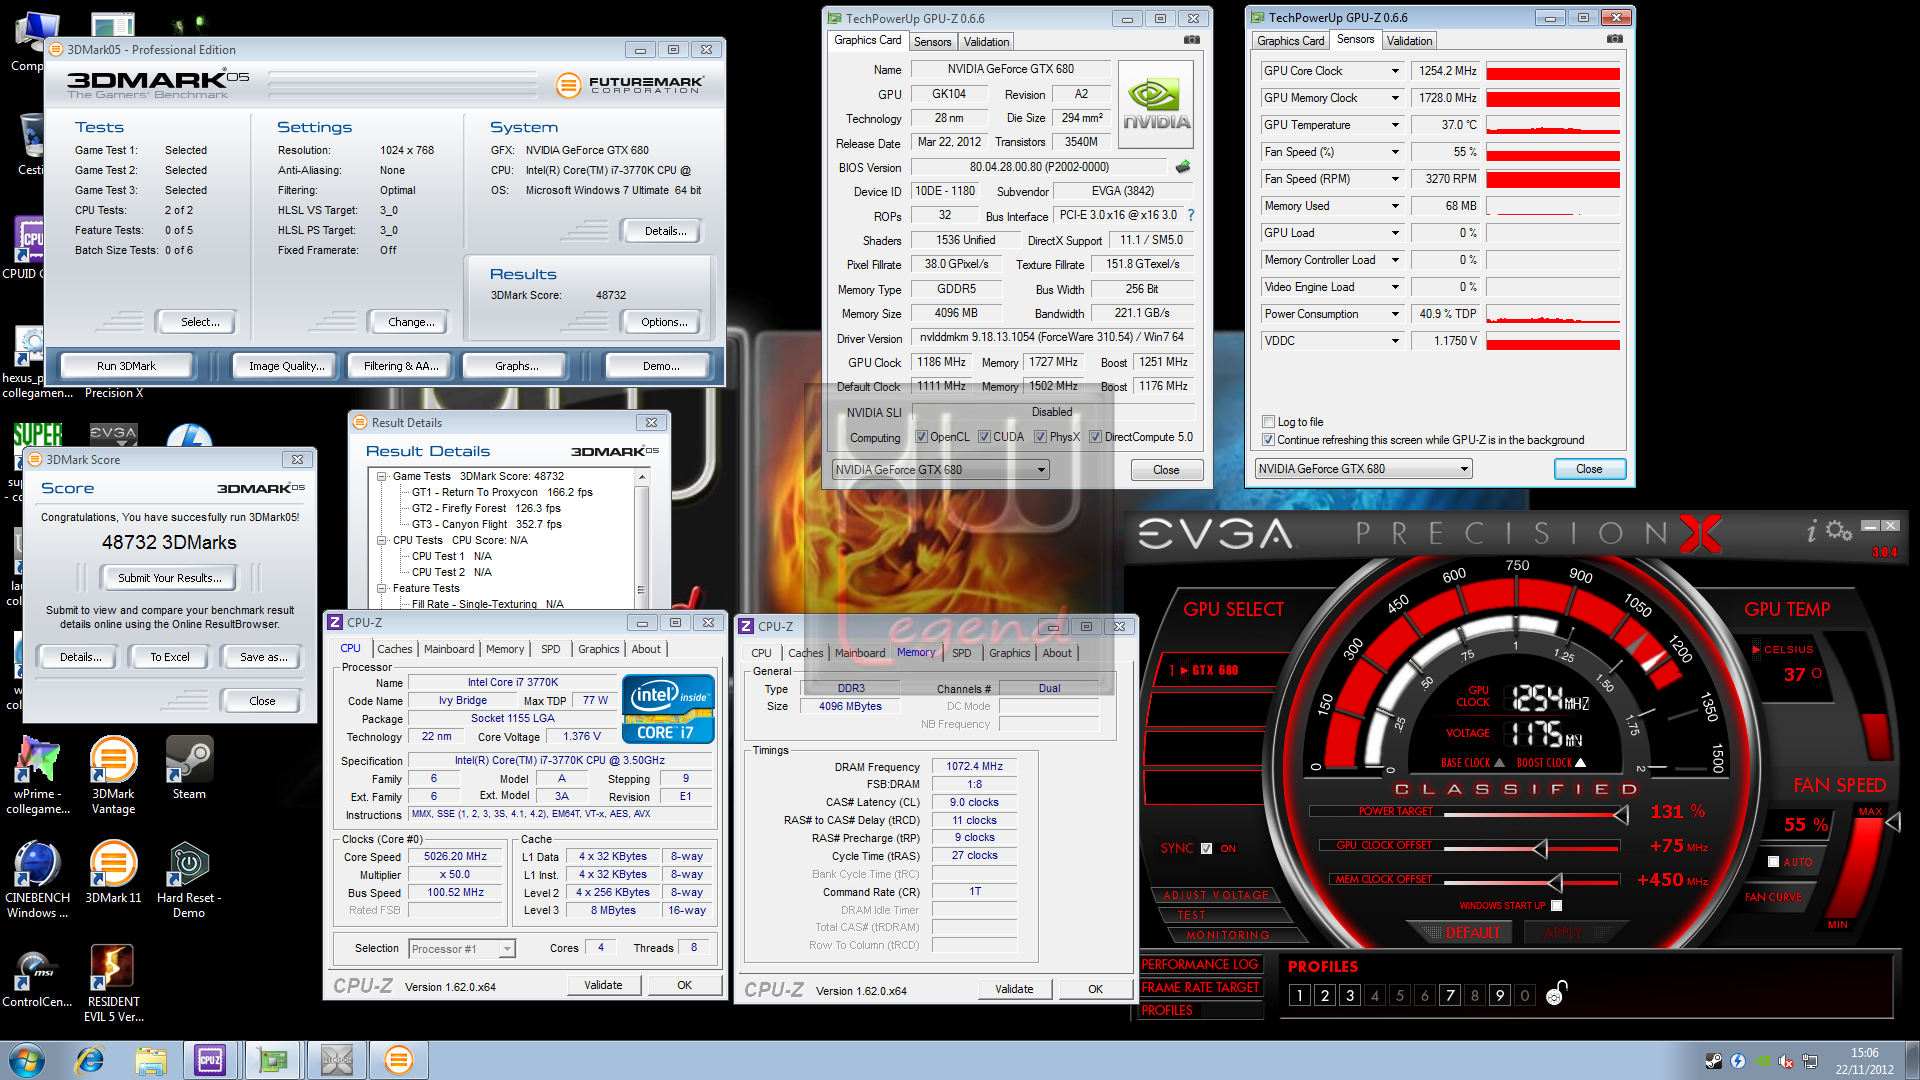Image resolution: width=1920 pixels, height=1080 pixels.
Task: Open the 3DMark 11 desktop icon
Action: 113,872
